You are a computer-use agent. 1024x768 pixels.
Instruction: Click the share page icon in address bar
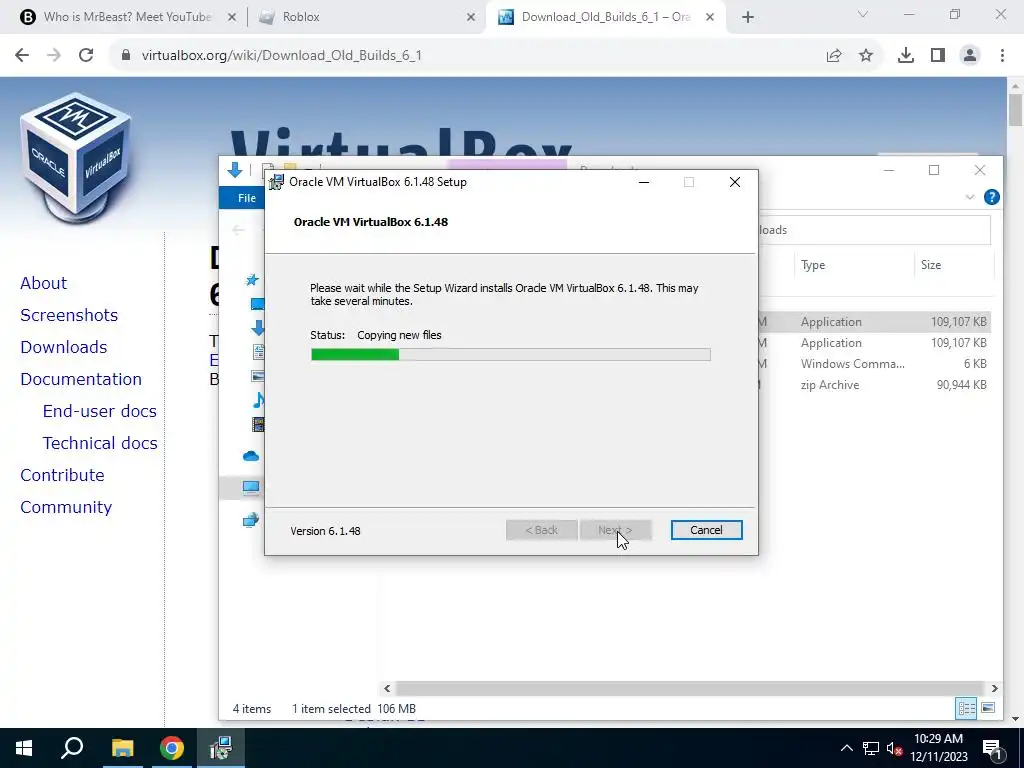[x=834, y=56]
